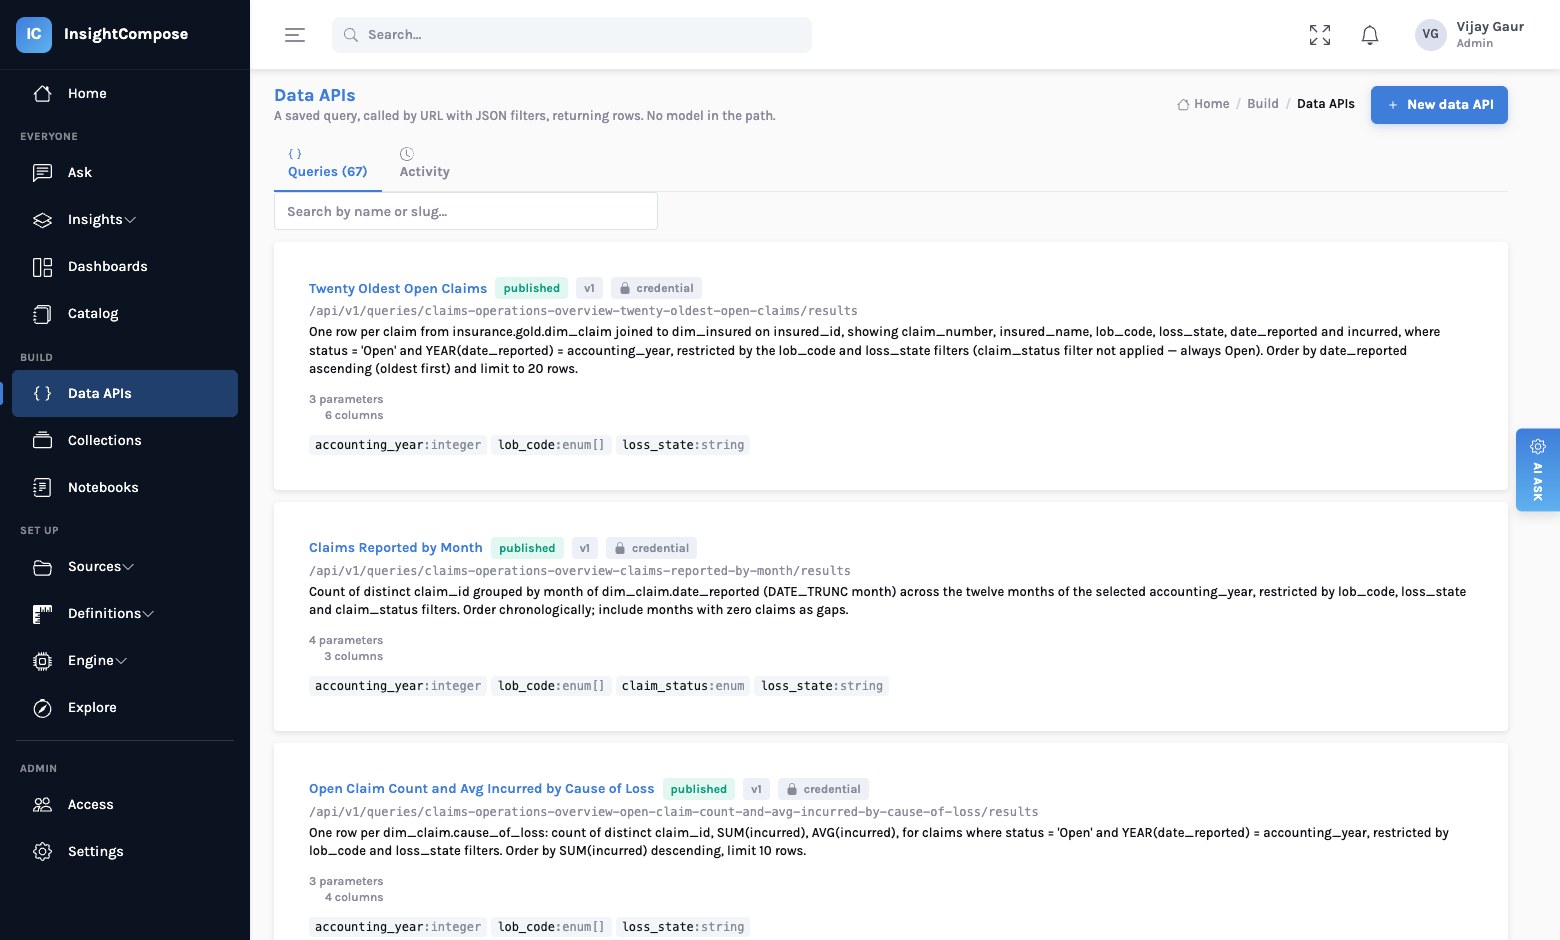Open Collections from the sidebar
Viewport: 1560px width, 940px height.
(125, 440)
